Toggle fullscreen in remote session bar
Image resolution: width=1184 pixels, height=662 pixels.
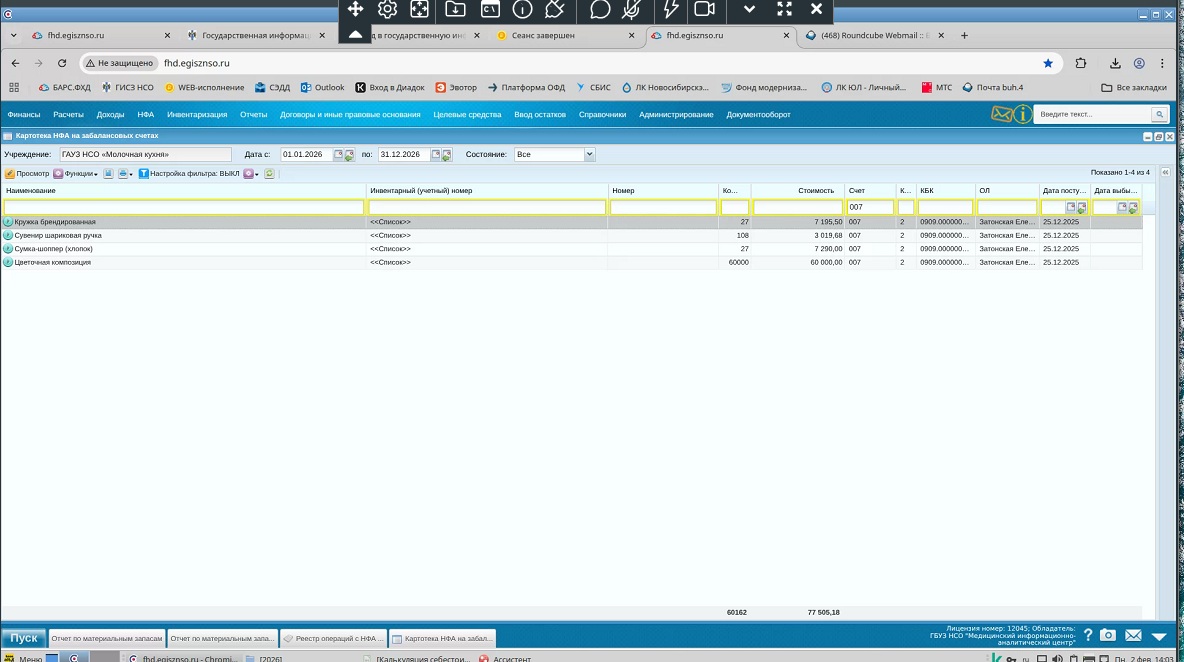click(x=785, y=9)
